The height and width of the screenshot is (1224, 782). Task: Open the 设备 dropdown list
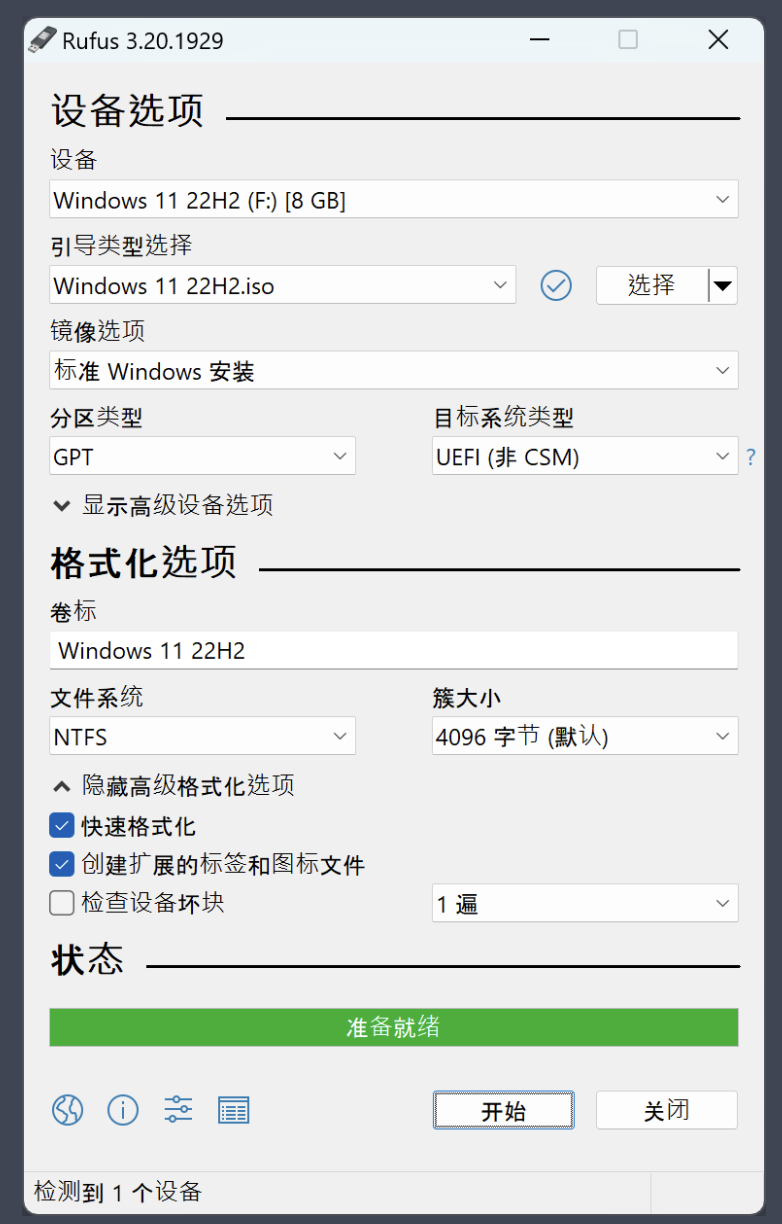coord(393,200)
